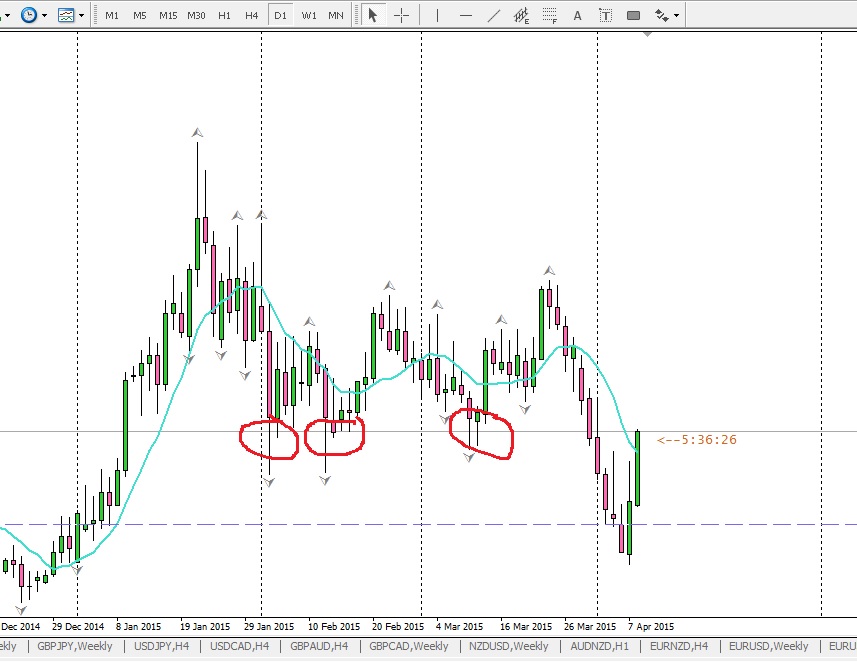The height and width of the screenshot is (666, 857).
Task: Open the GBPCAD,Weekly chart tab
Action: (x=409, y=646)
